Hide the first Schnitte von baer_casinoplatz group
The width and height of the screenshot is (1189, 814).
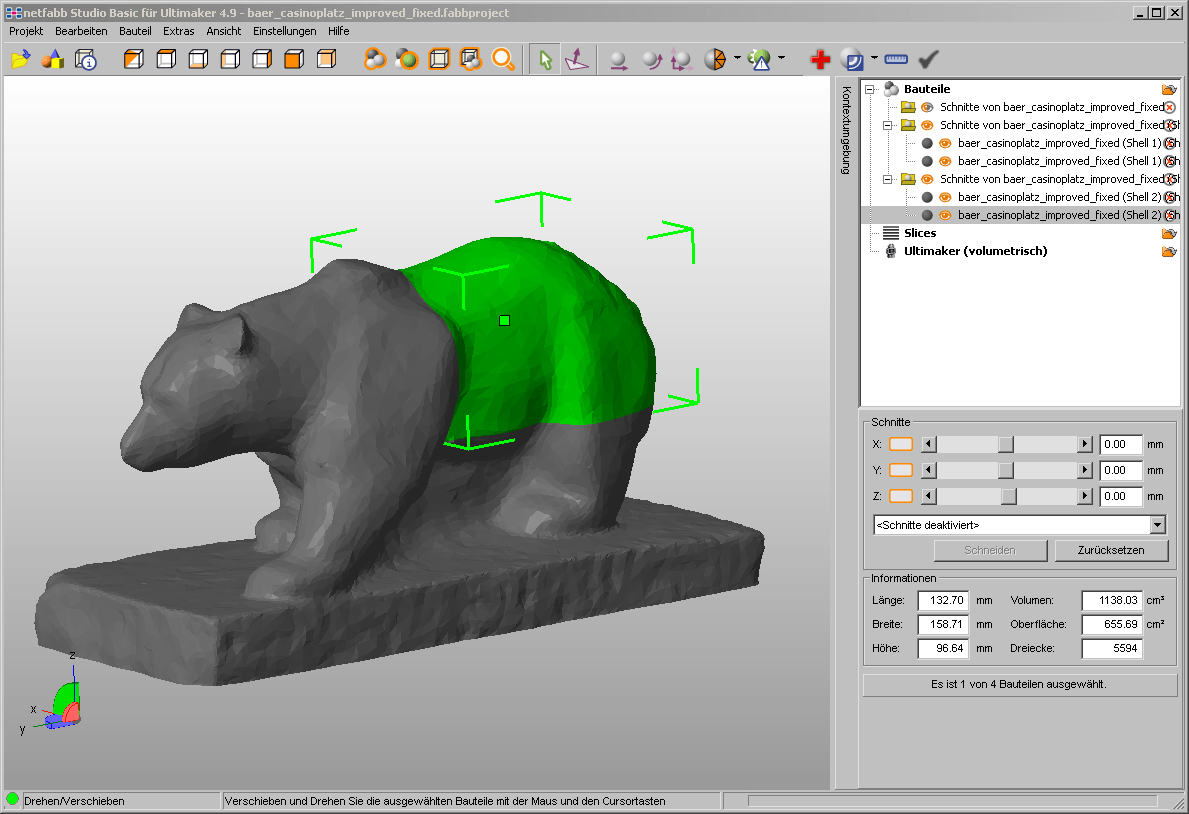pos(926,107)
